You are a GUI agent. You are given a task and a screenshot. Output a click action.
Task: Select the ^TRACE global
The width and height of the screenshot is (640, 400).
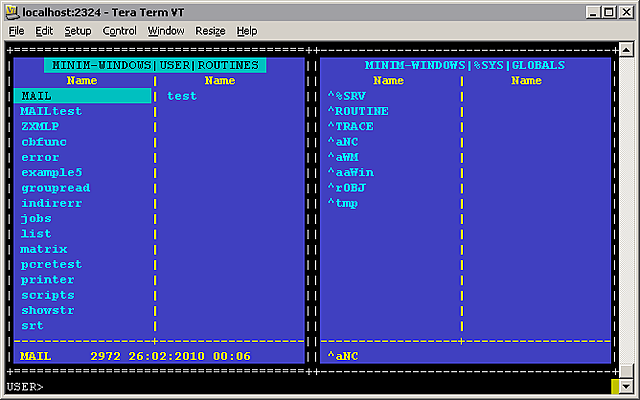pyautogui.click(x=351, y=127)
